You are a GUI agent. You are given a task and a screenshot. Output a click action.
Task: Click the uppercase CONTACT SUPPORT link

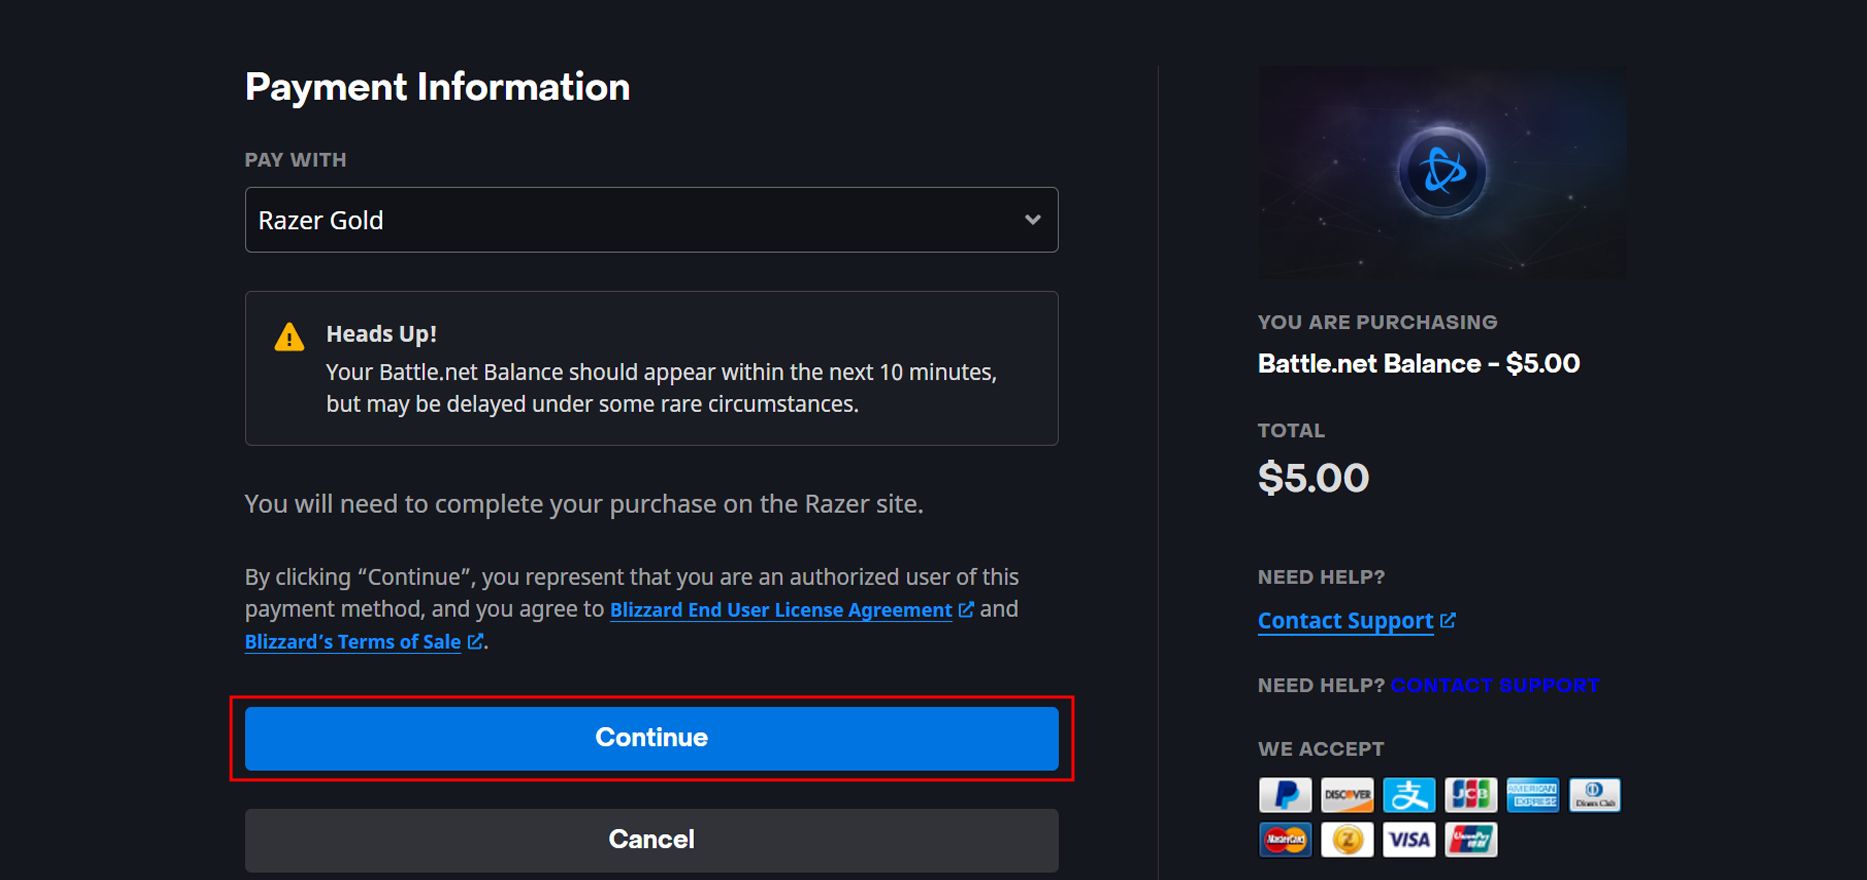[1494, 686]
